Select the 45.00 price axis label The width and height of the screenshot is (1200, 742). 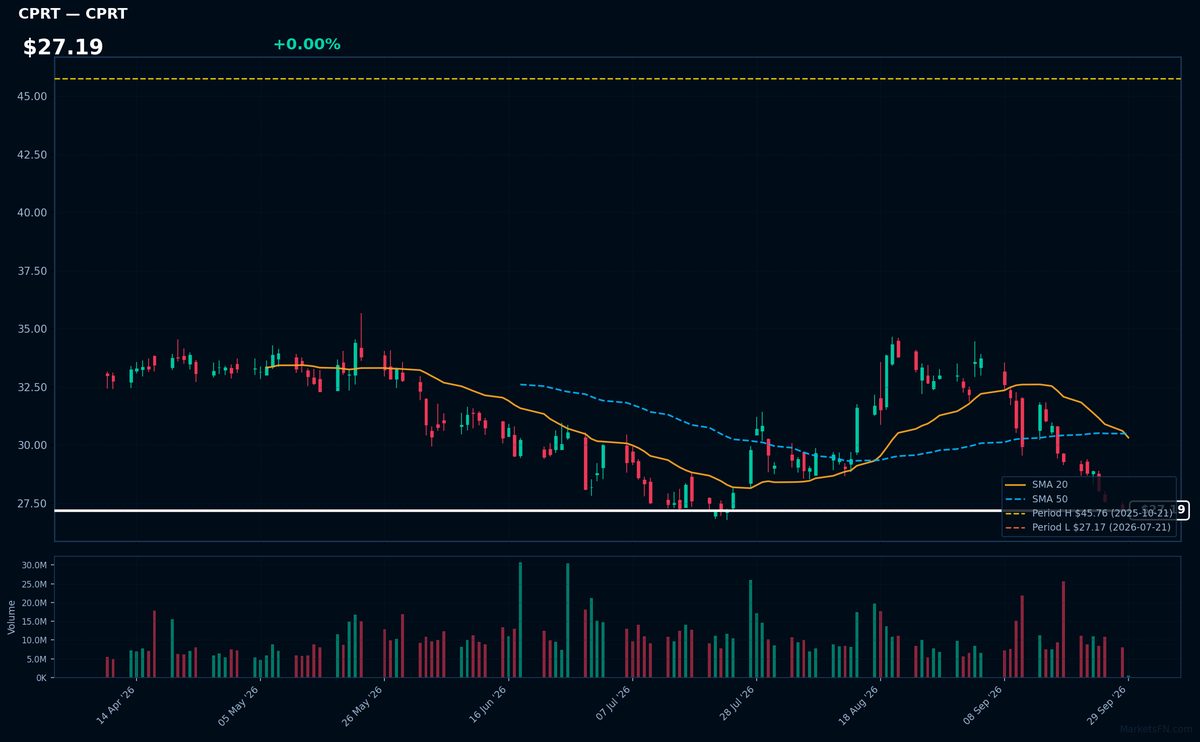click(33, 96)
